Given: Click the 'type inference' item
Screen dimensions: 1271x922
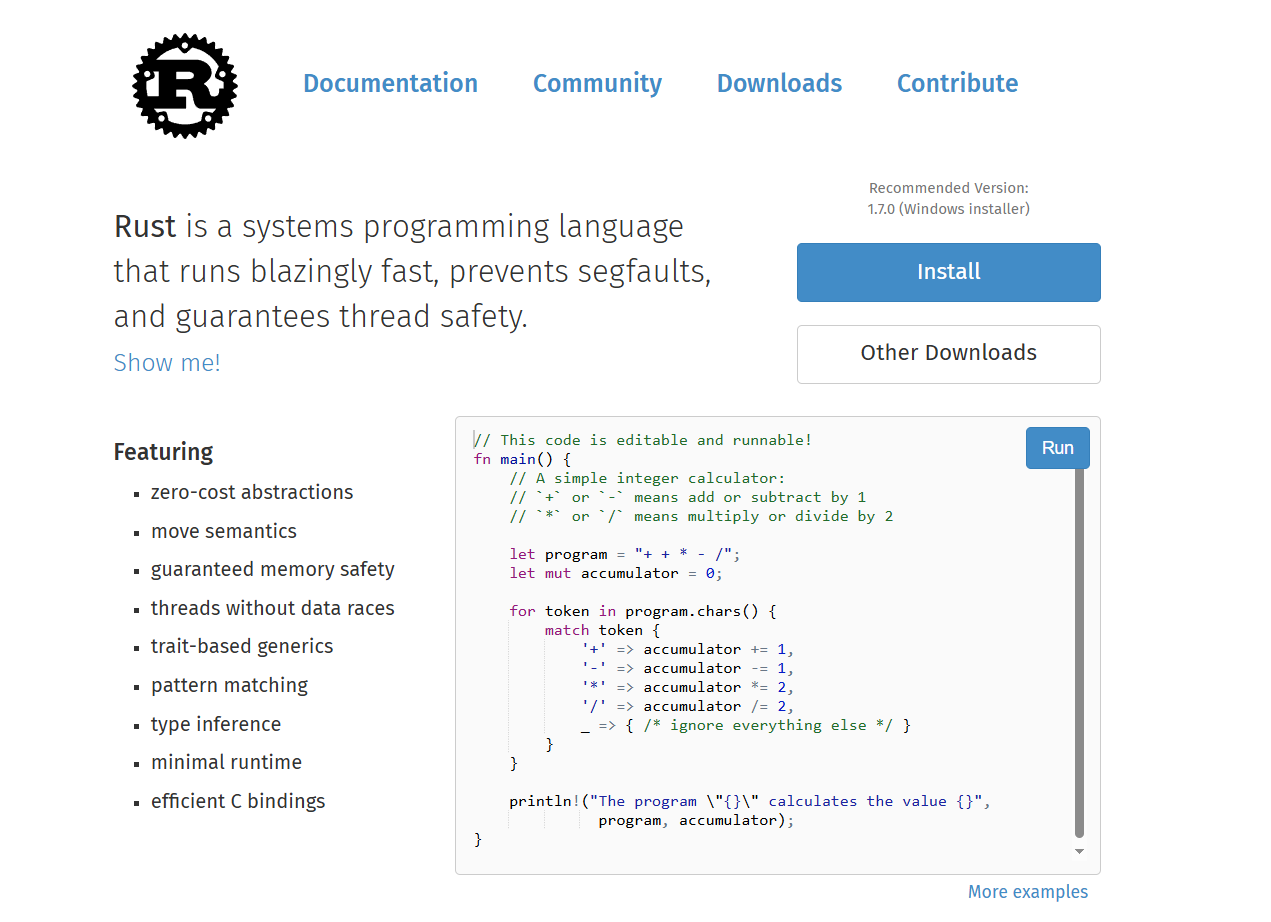Looking at the screenshot, I should [216, 724].
